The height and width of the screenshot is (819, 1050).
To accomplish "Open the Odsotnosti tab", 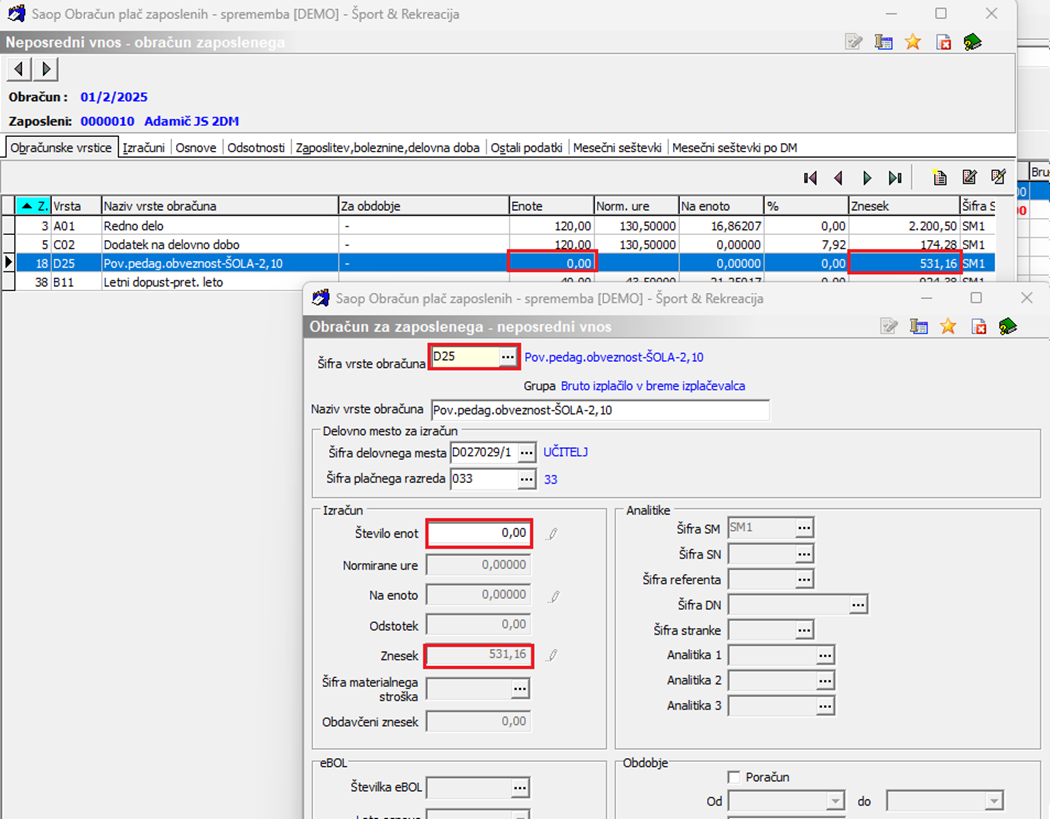I will 256,147.
